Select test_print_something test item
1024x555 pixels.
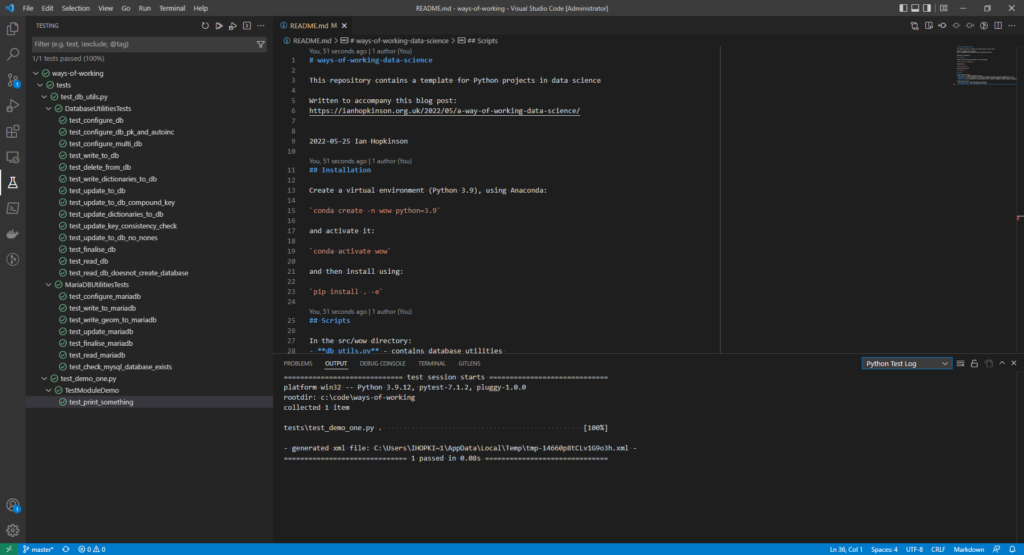(x=101, y=402)
